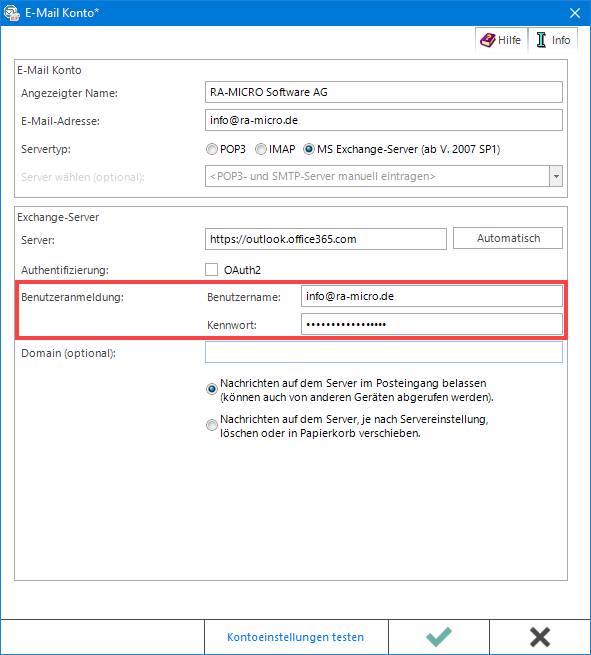This screenshot has width=591, height=655.
Task: Focus the Exchange Server URL field
Action: [326, 239]
